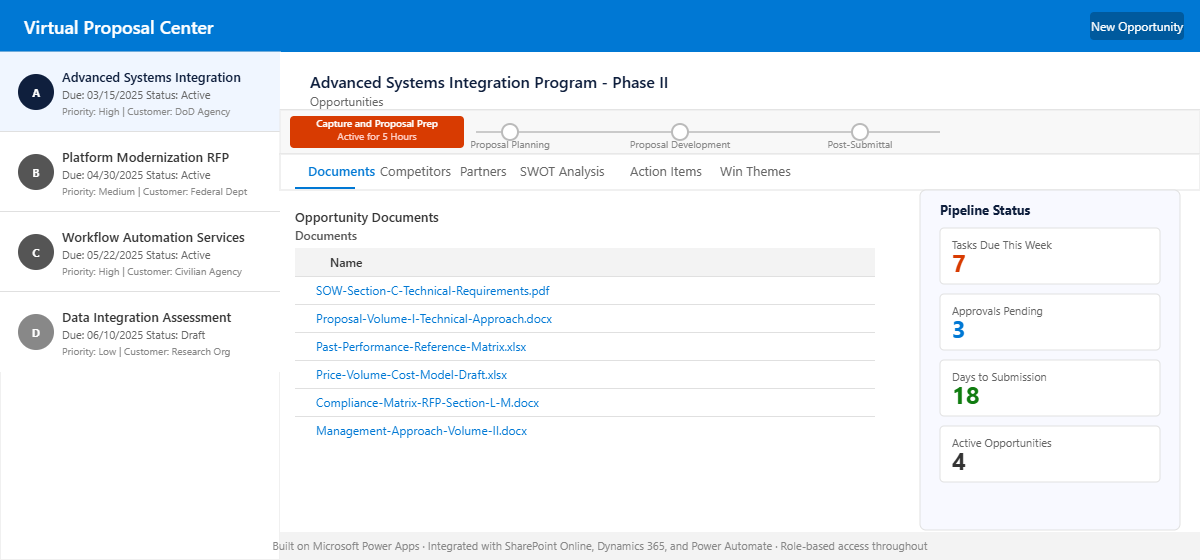The image size is (1200, 560).
Task: Switch to the SWOT Analysis tab
Action: tap(562, 172)
